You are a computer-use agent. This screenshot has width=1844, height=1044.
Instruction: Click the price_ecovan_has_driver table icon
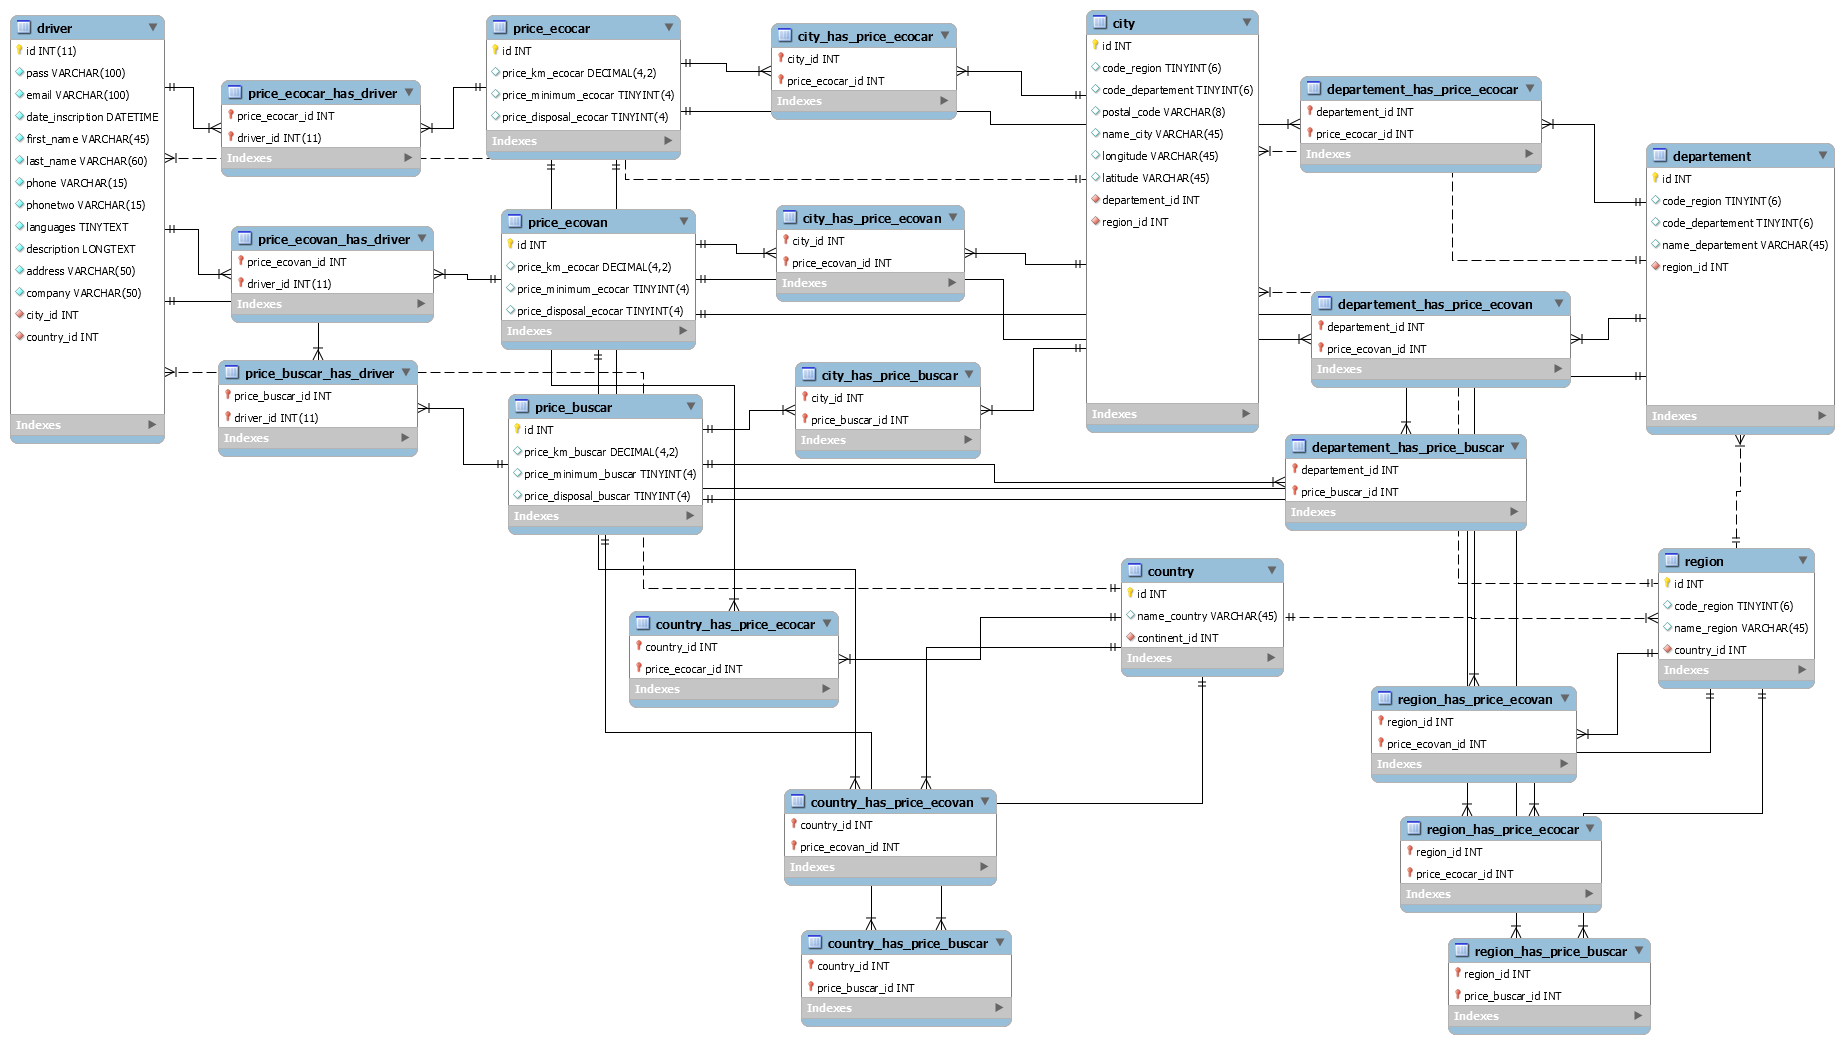pos(245,239)
